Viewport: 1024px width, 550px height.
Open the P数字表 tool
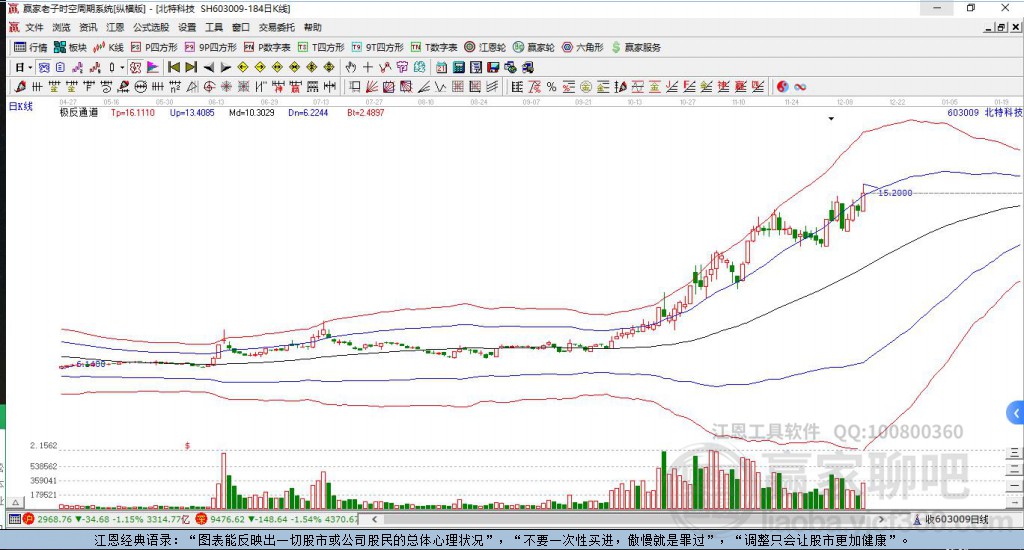point(267,47)
